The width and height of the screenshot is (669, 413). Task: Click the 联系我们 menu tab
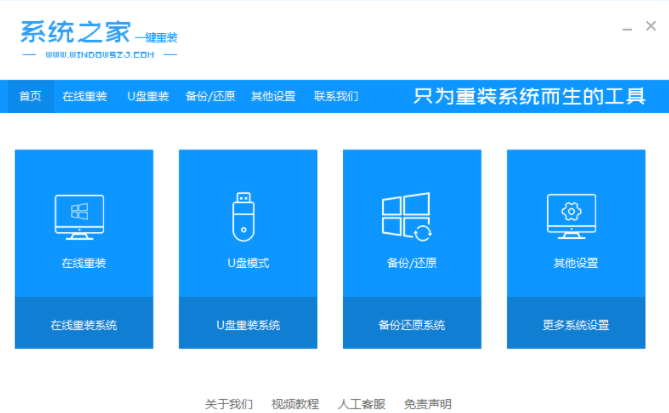(336, 97)
